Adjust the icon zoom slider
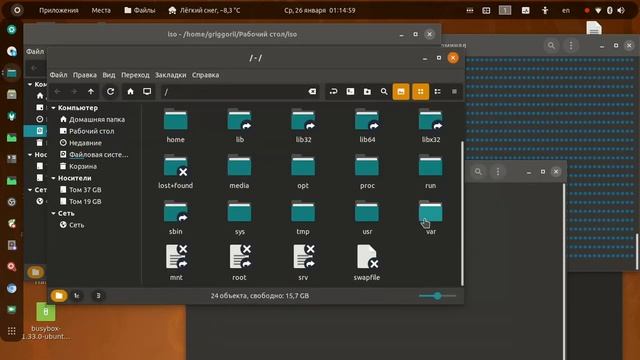This screenshot has width=640, height=360. [x=437, y=296]
